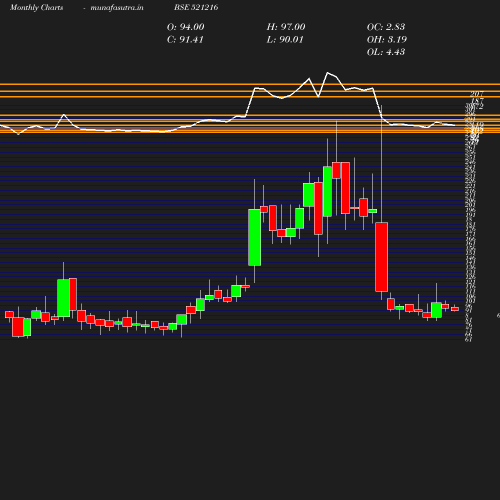Select the 'OC: 2.83' reading
Screen dimensions: 500x500
click(386, 27)
